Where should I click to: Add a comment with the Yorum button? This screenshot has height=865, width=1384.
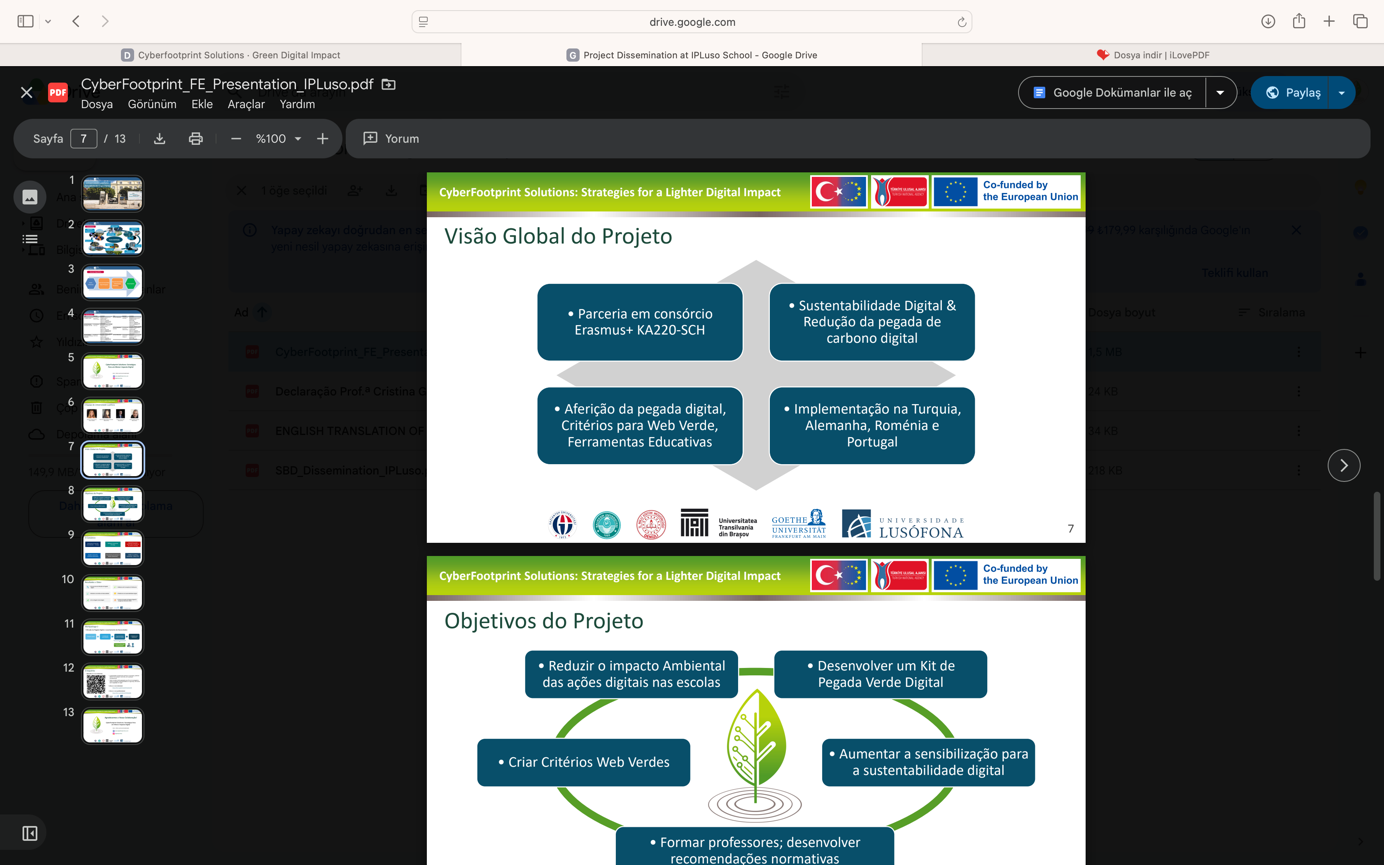coord(391,139)
